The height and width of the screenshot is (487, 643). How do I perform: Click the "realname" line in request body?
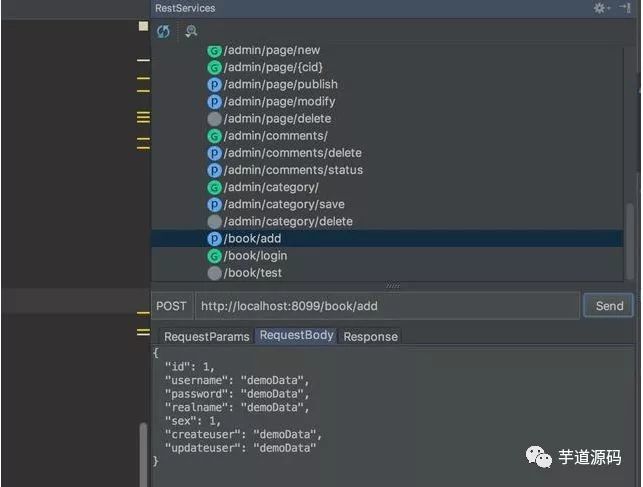point(237,407)
